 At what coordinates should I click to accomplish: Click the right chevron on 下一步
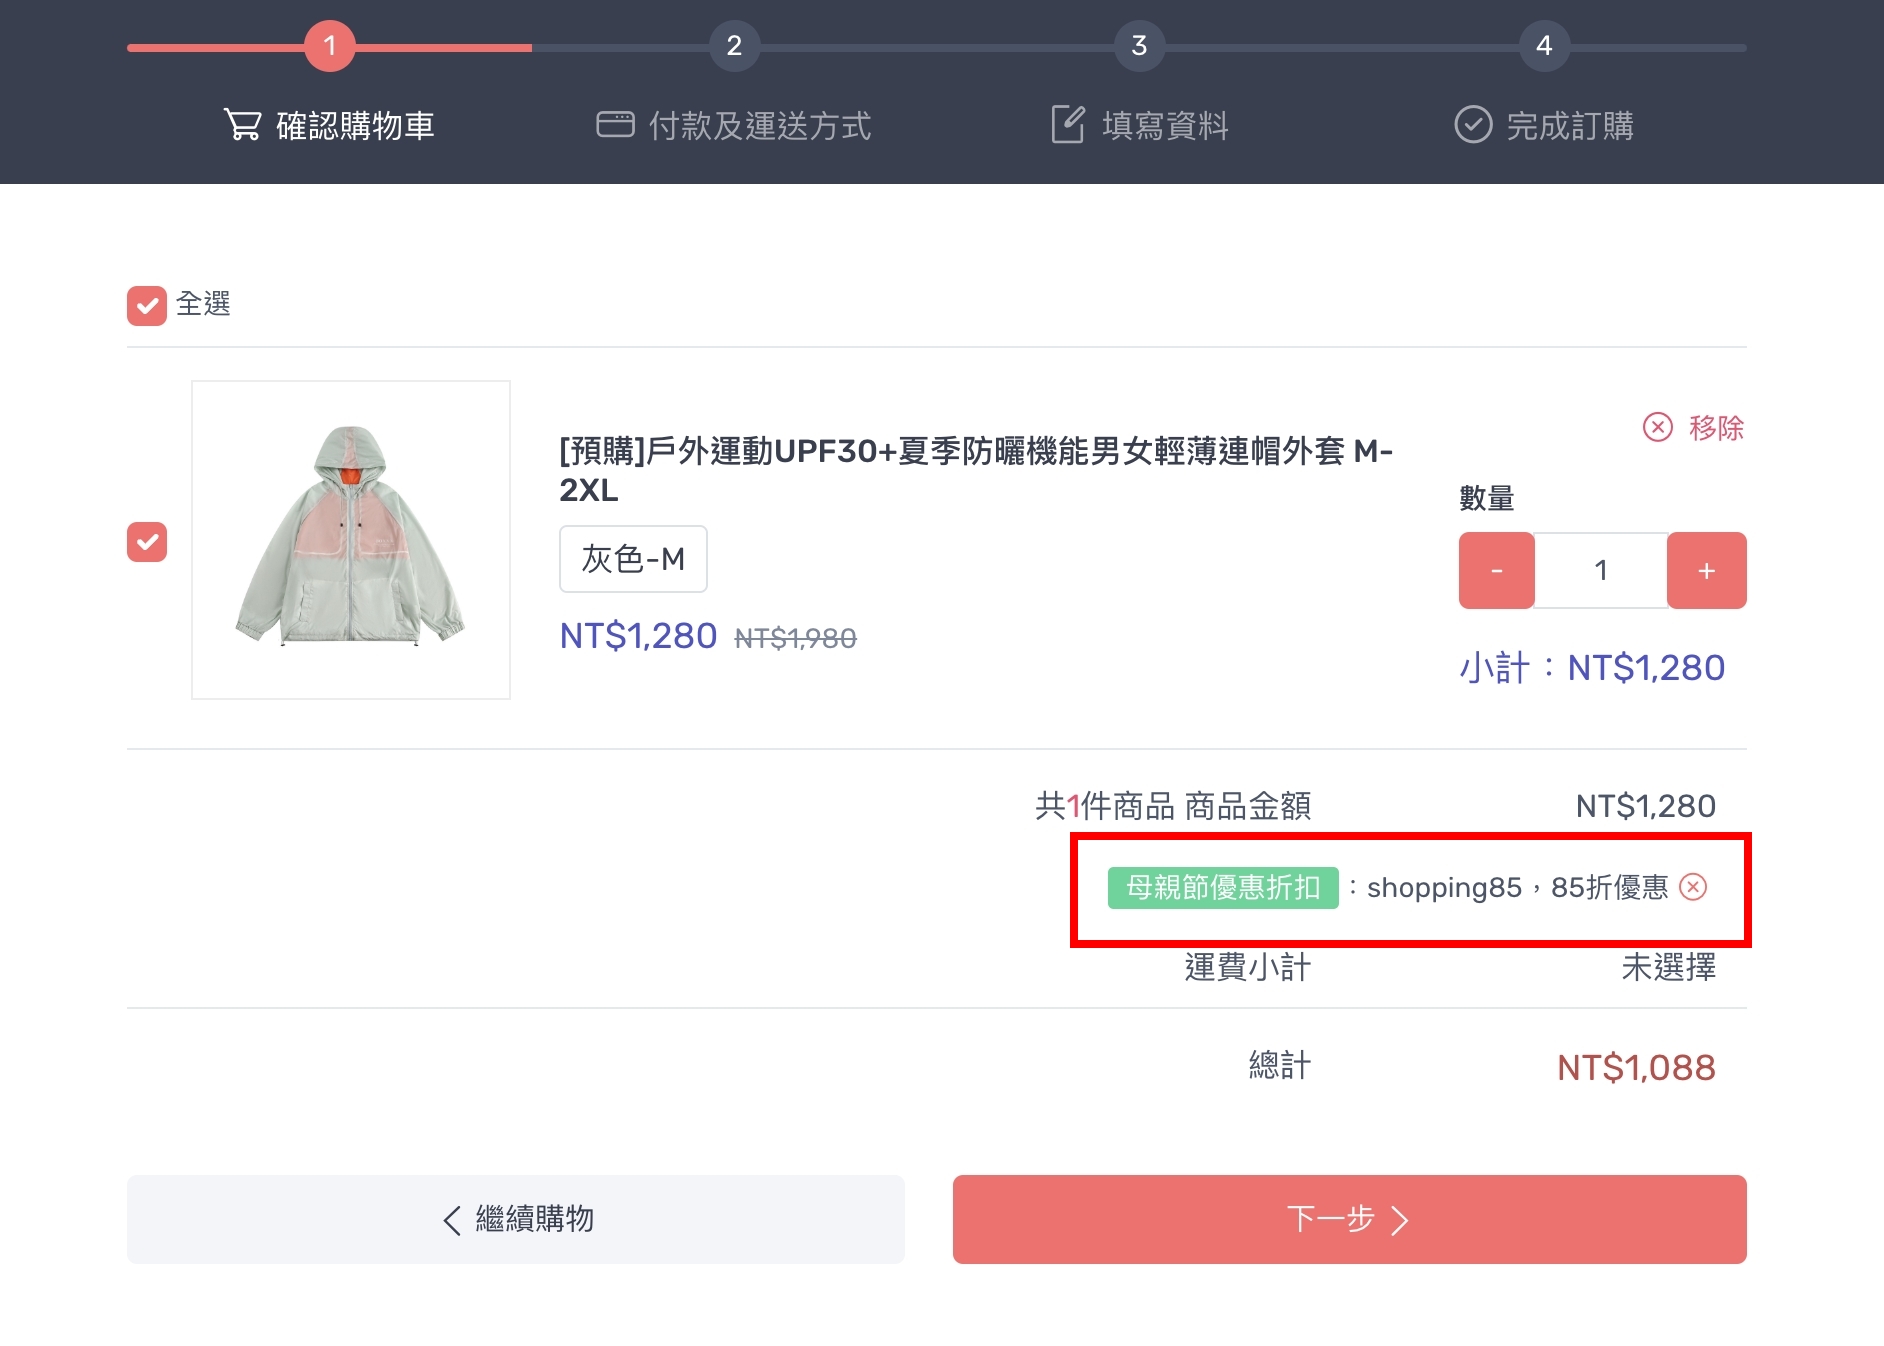[1400, 1220]
